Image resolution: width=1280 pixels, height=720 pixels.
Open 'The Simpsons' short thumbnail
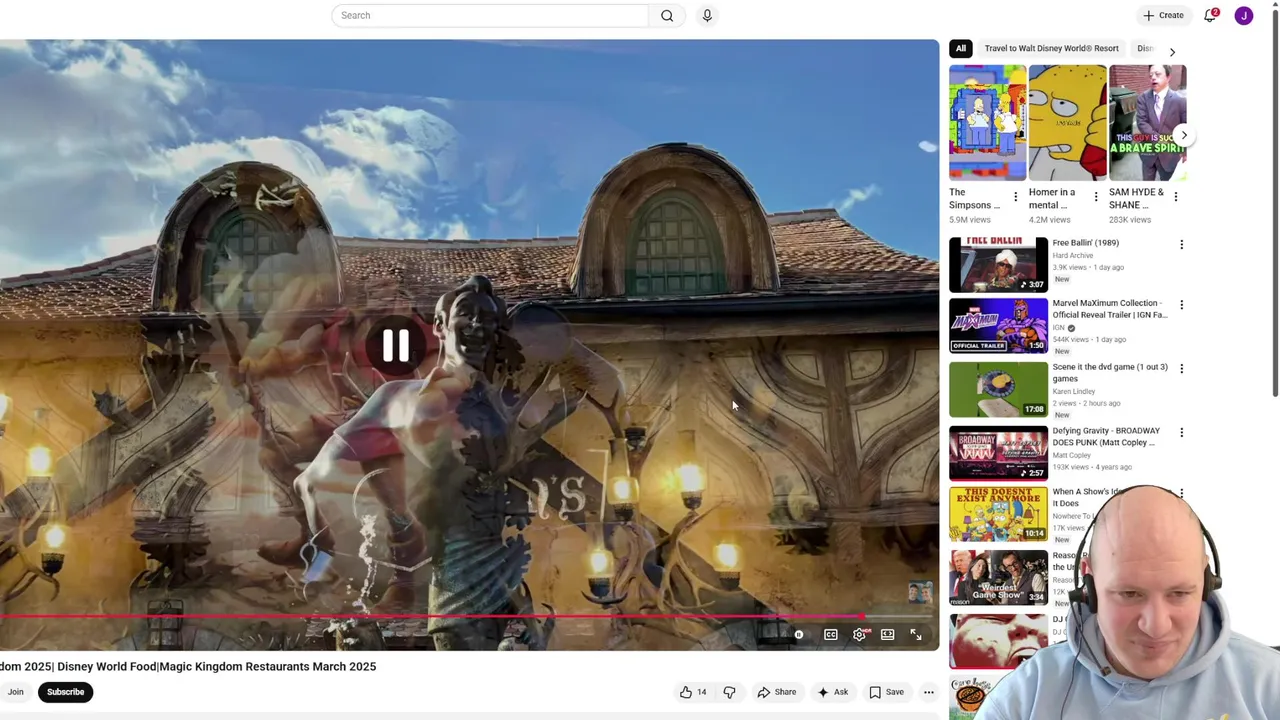[x=988, y=123]
